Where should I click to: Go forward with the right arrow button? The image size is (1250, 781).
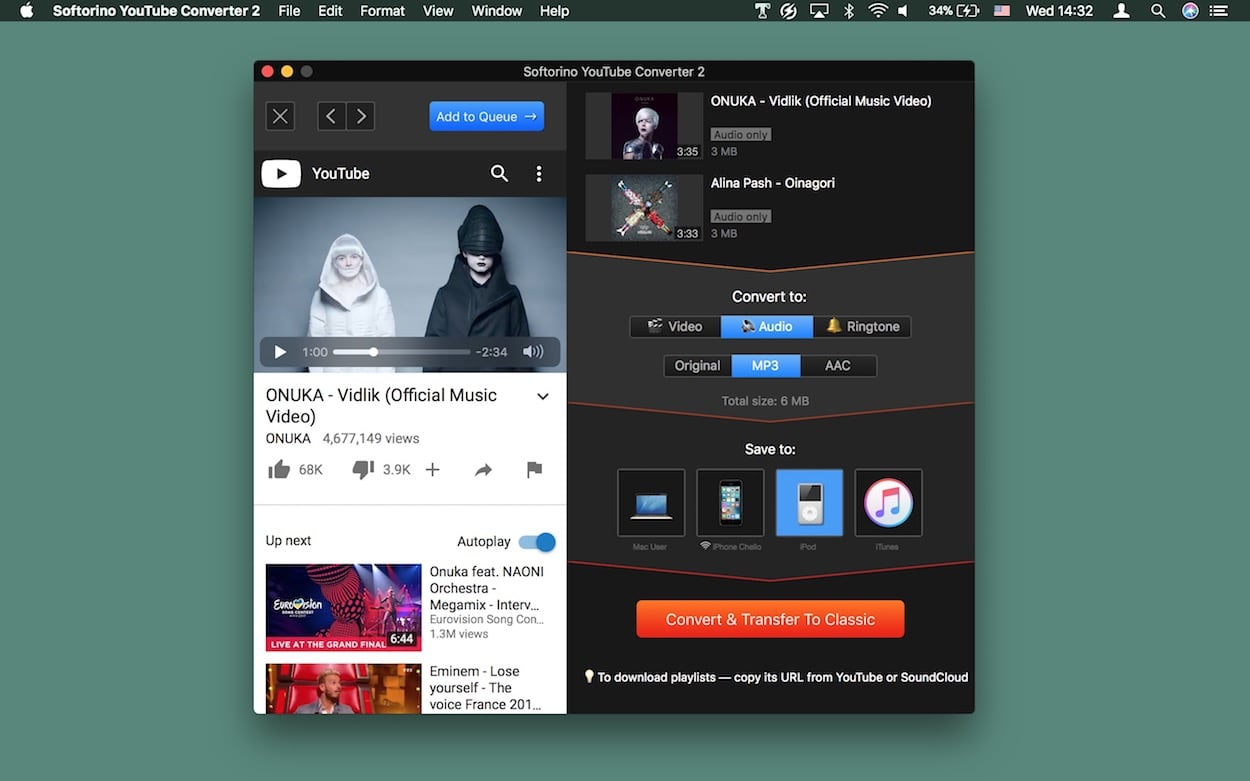click(360, 116)
